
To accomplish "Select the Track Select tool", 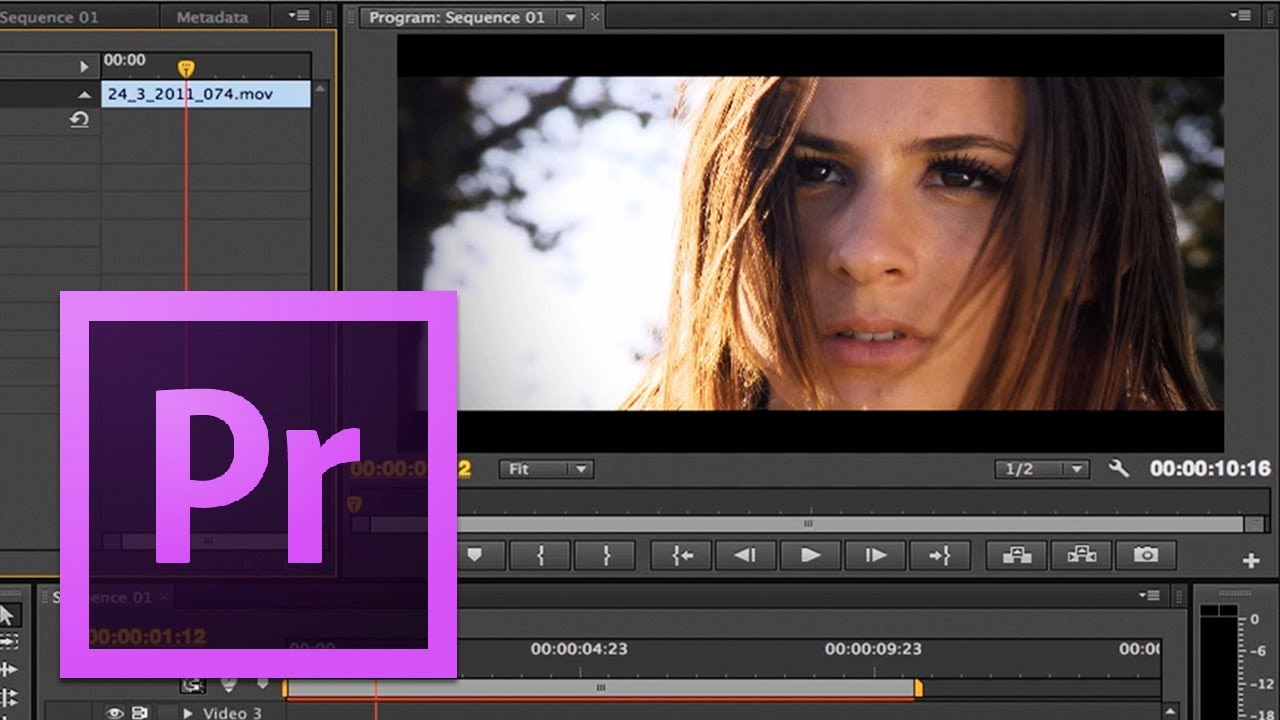I will click(x=8, y=641).
